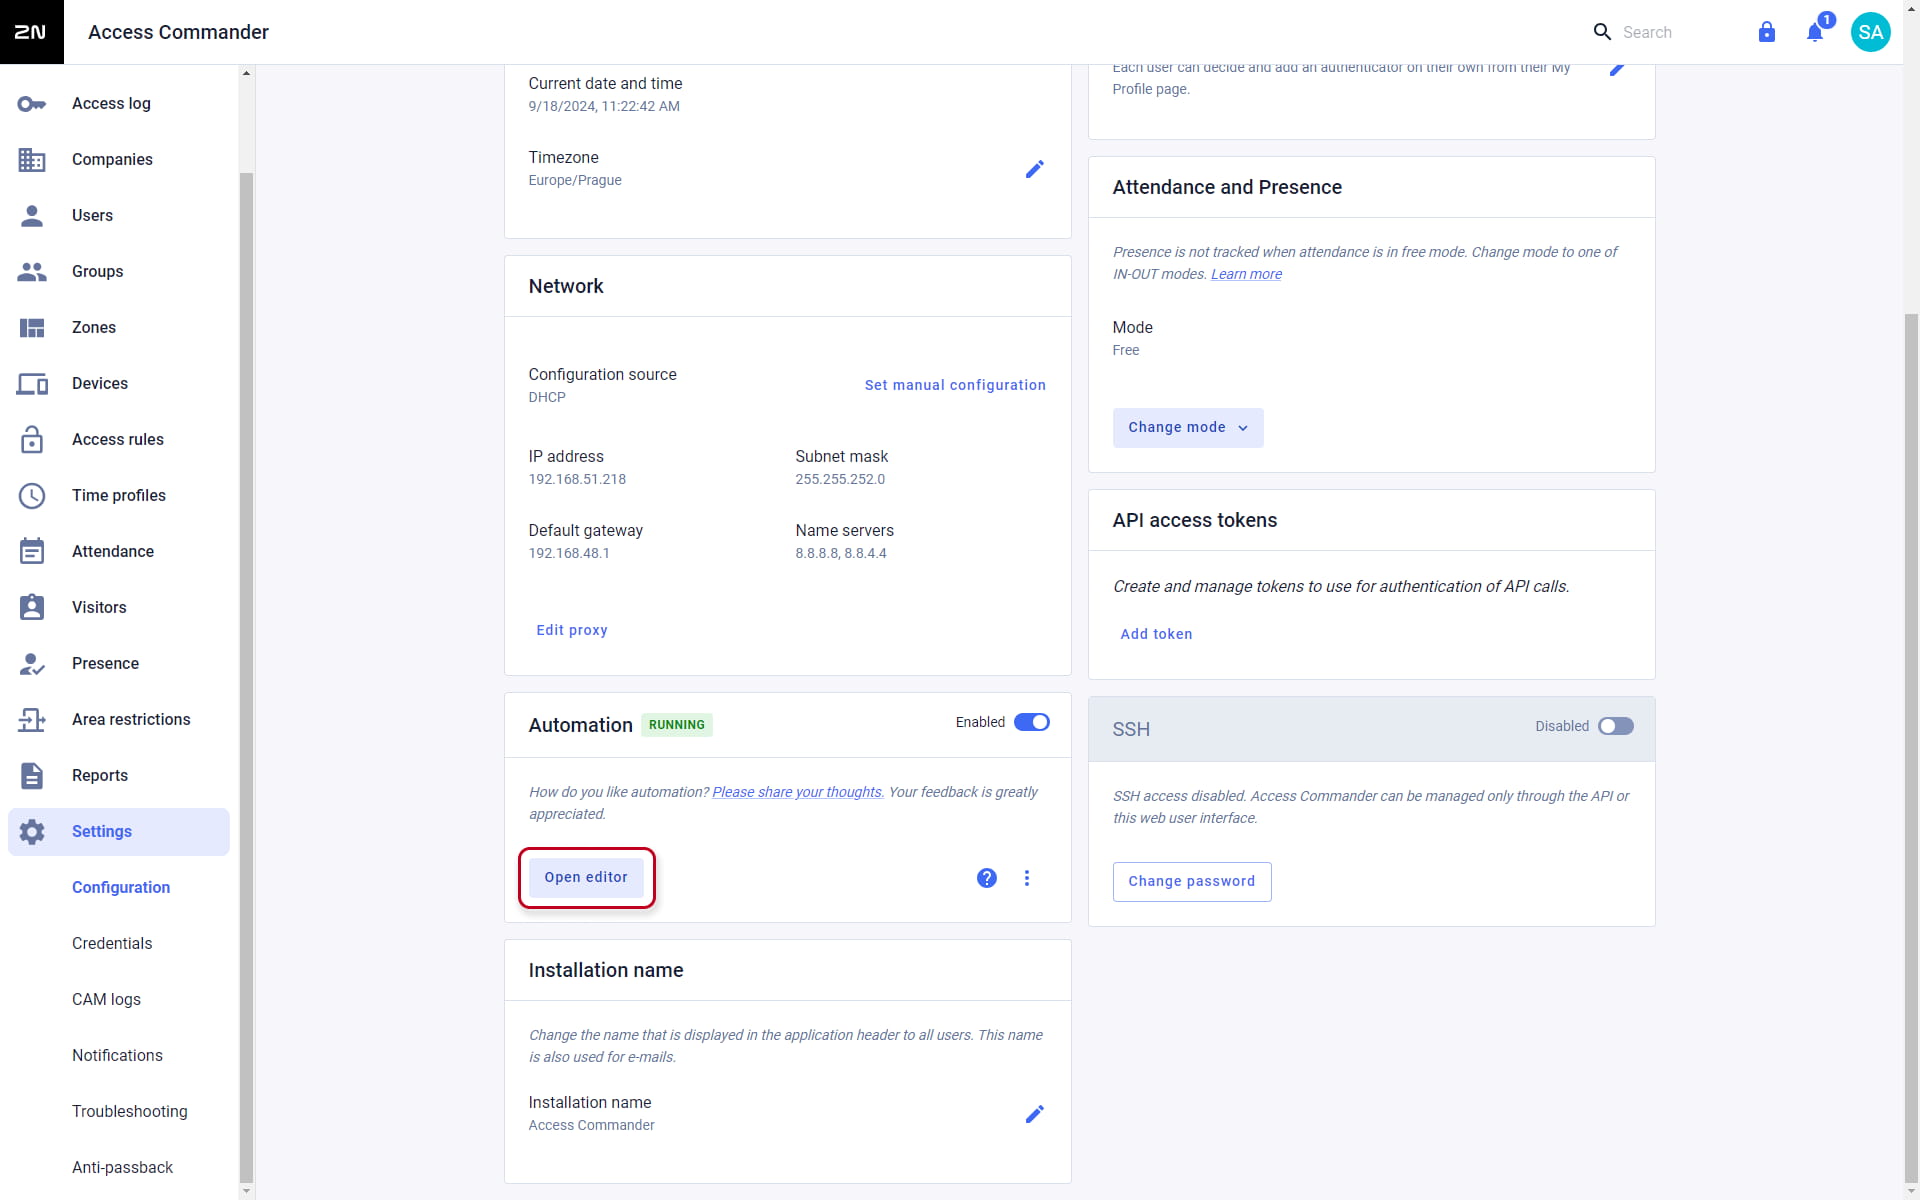1920x1200 pixels.
Task: Click the Access Commander header title
Action: coord(178,32)
